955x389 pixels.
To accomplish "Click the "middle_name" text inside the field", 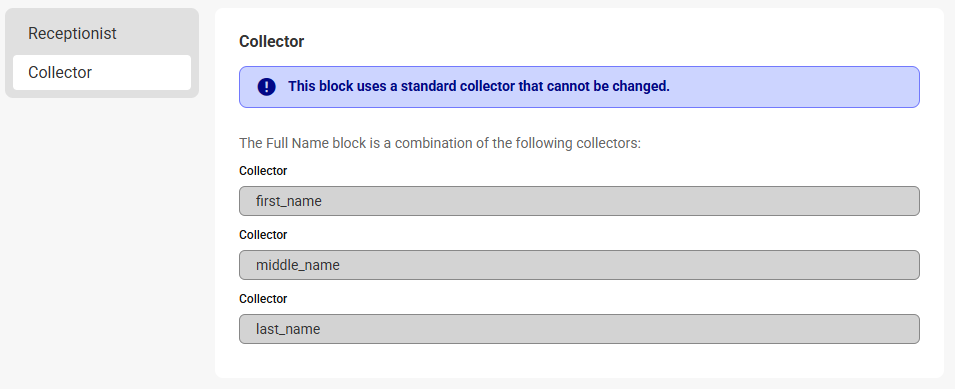I will coord(298,265).
